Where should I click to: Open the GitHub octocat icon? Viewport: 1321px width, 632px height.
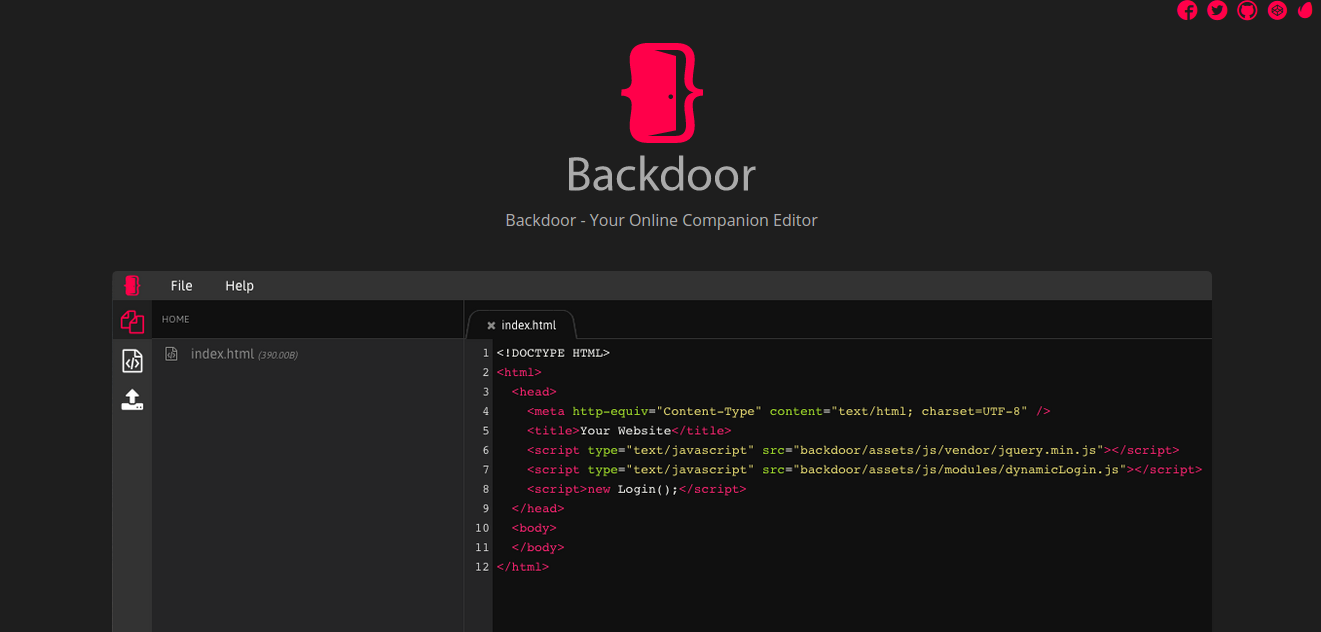(x=1247, y=11)
